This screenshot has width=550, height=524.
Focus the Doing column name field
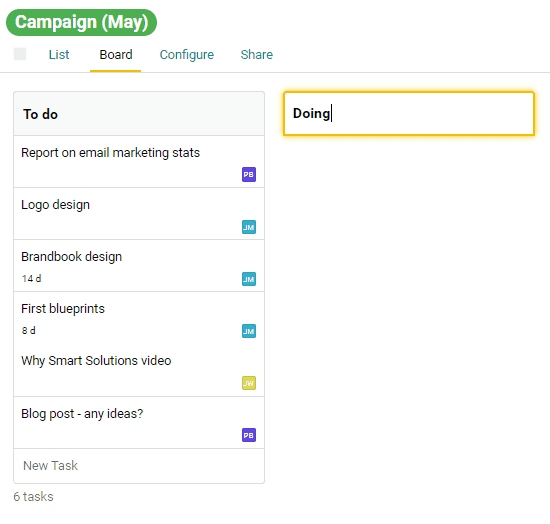[x=409, y=114]
